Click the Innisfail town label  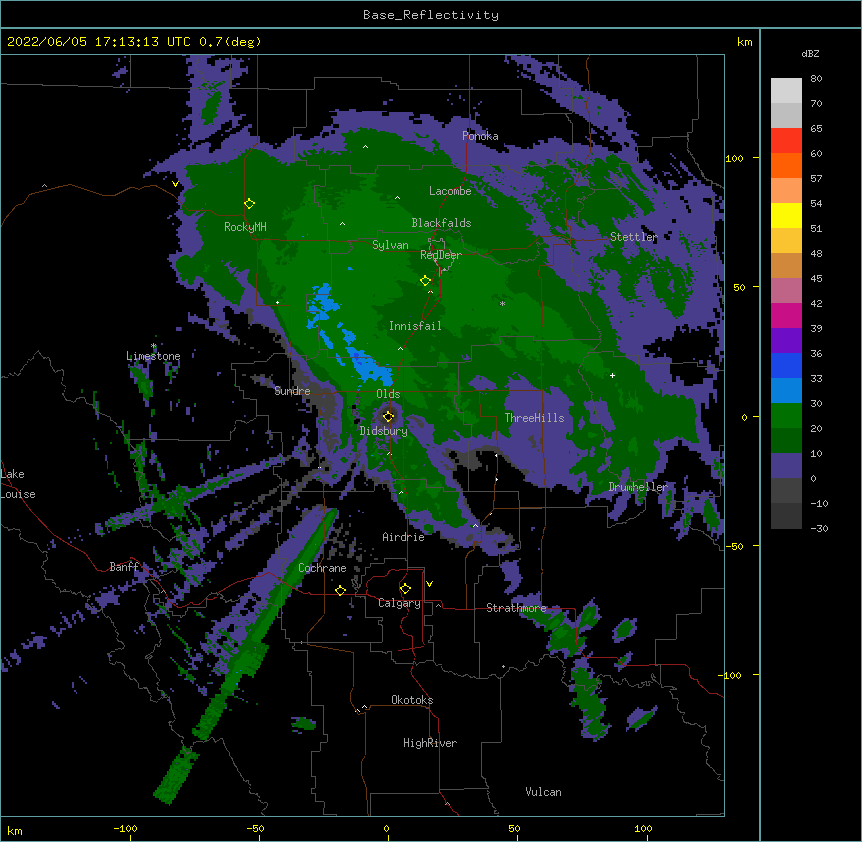pyautogui.click(x=415, y=326)
